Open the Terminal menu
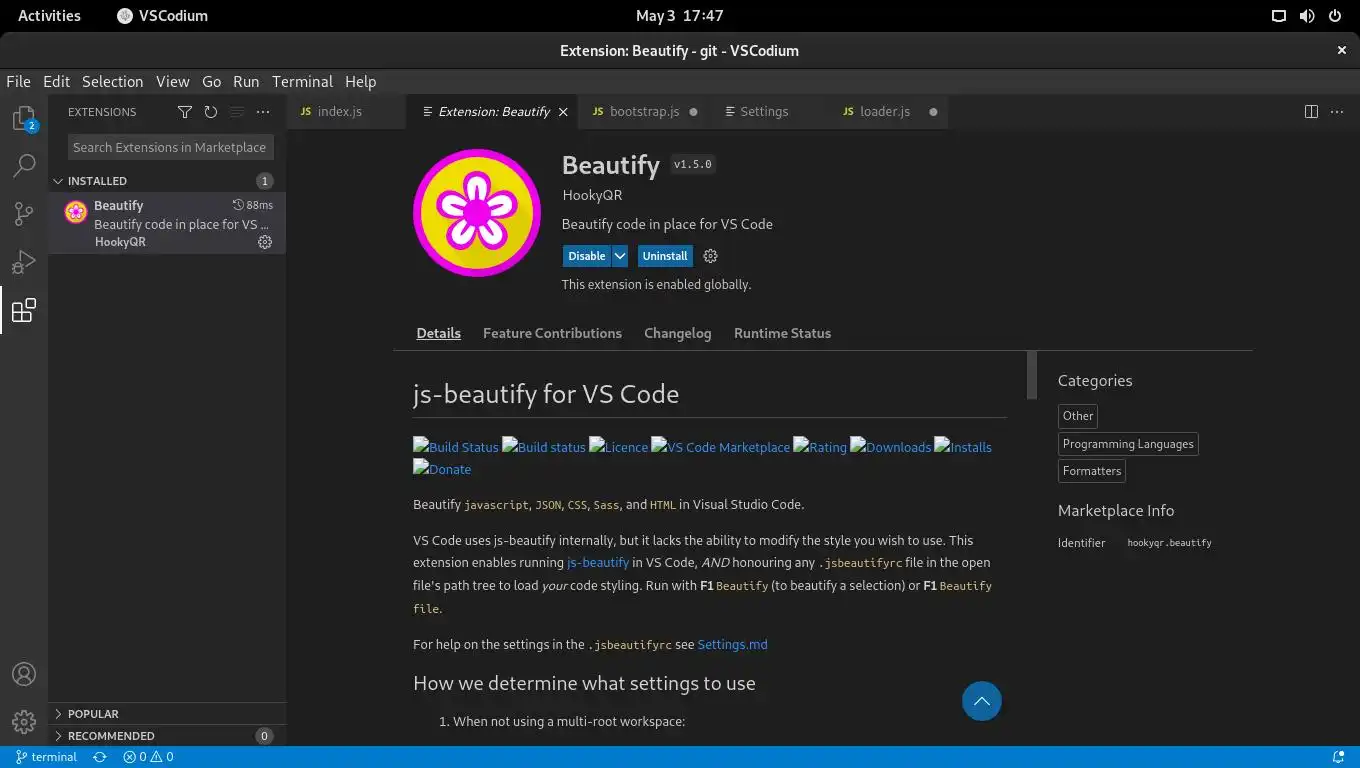Image resolution: width=1360 pixels, height=768 pixels. click(x=302, y=82)
